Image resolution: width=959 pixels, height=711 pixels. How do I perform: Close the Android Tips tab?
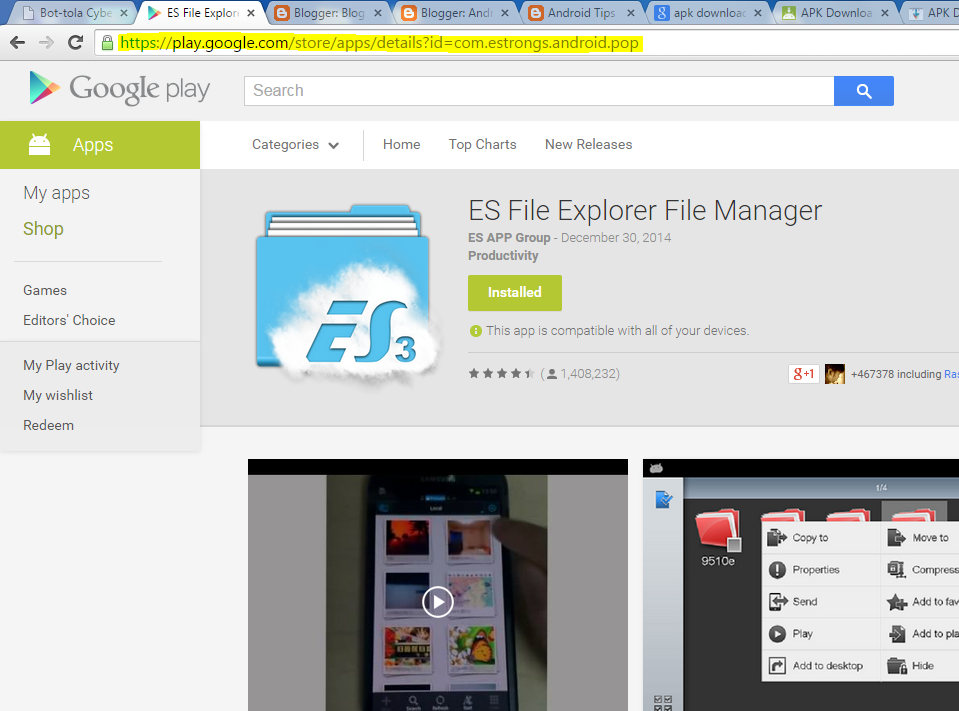tap(631, 12)
